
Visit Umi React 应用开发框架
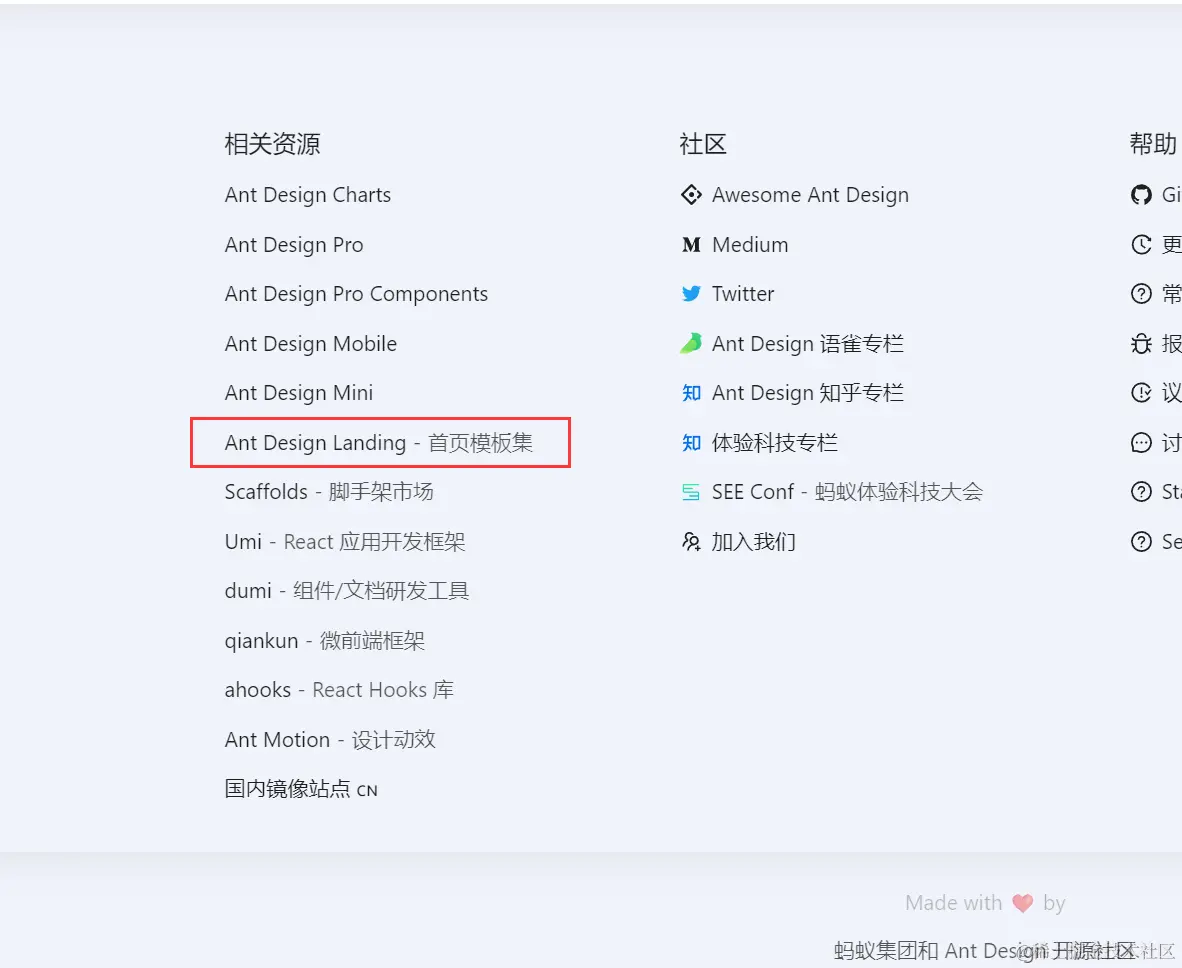point(344,542)
